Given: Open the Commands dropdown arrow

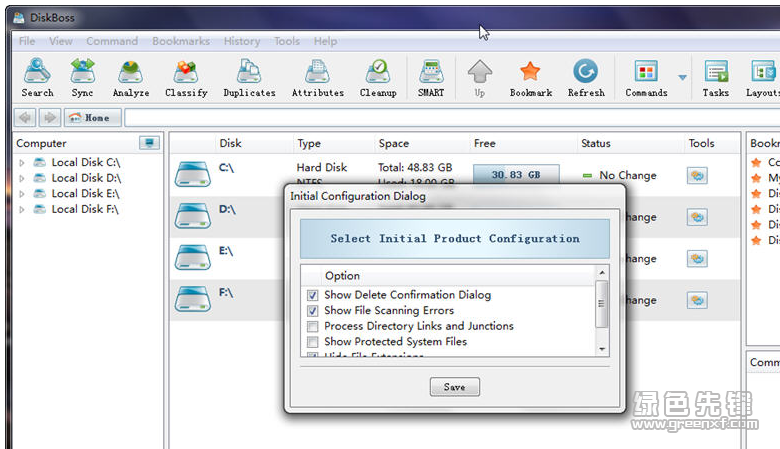Looking at the screenshot, I should [x=682, y=78].
